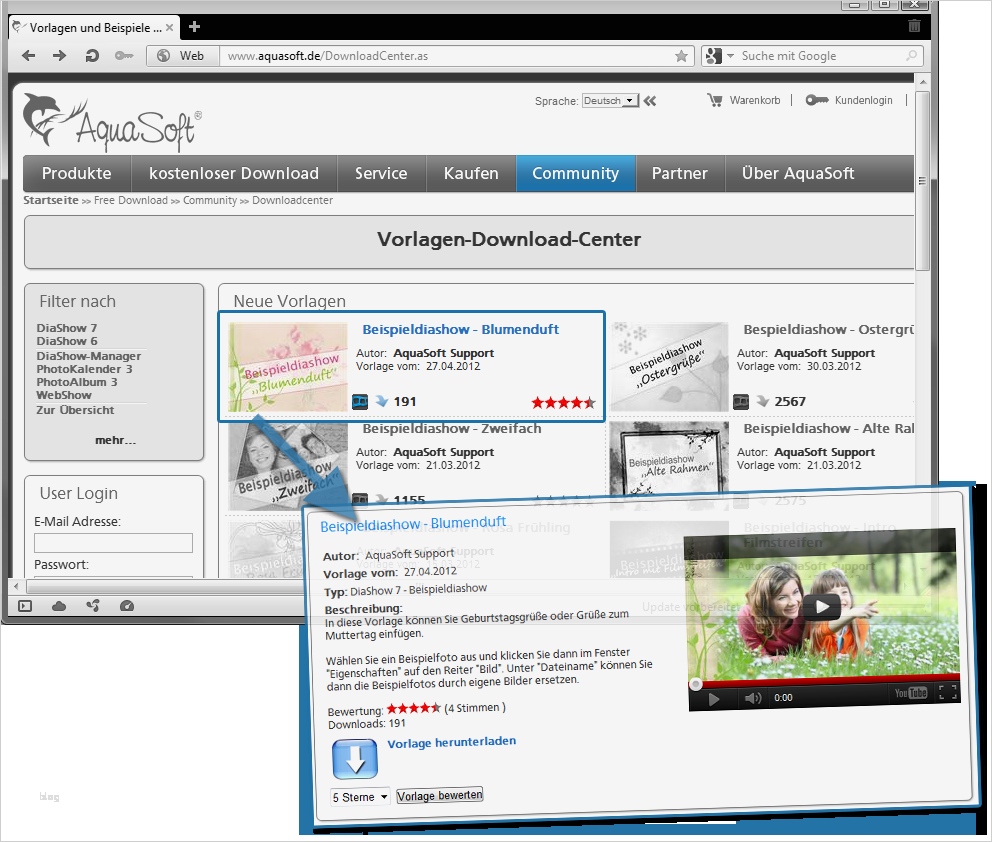Click the Vorlage bewerten button
This screenshot has height=842, width=992.
tap(440, 795)
